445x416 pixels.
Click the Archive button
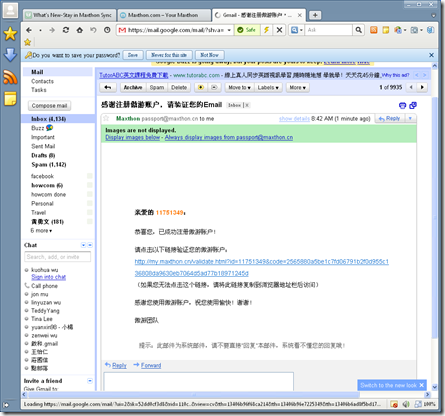click(x=133, y=87)
